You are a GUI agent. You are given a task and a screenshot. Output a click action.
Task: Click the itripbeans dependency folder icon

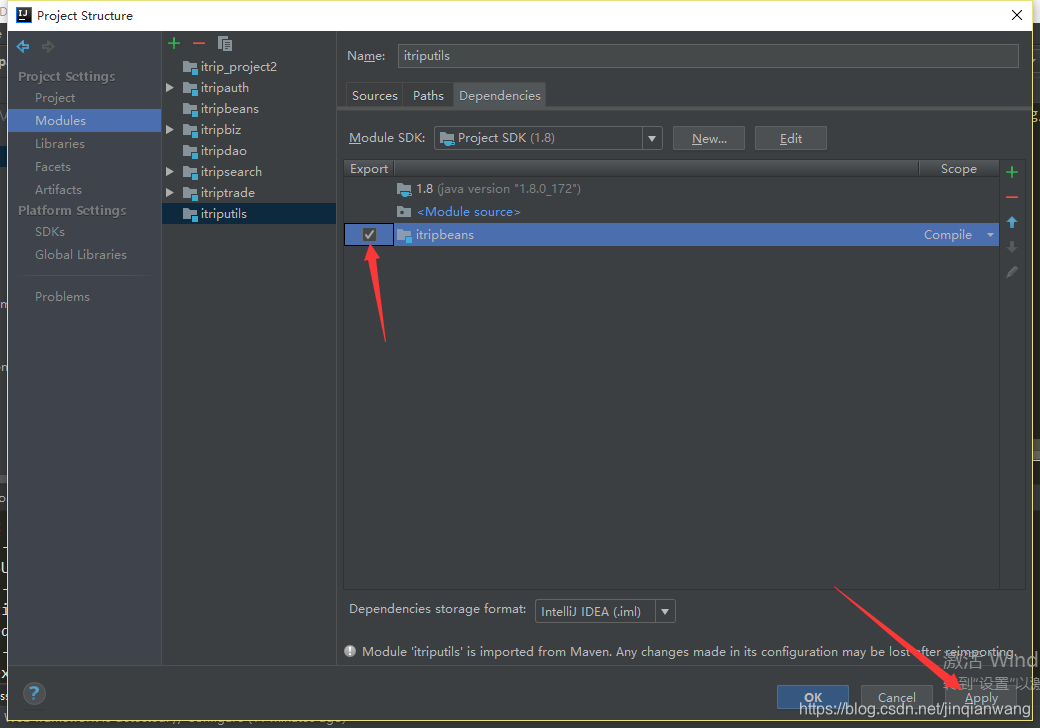point(404,235)
